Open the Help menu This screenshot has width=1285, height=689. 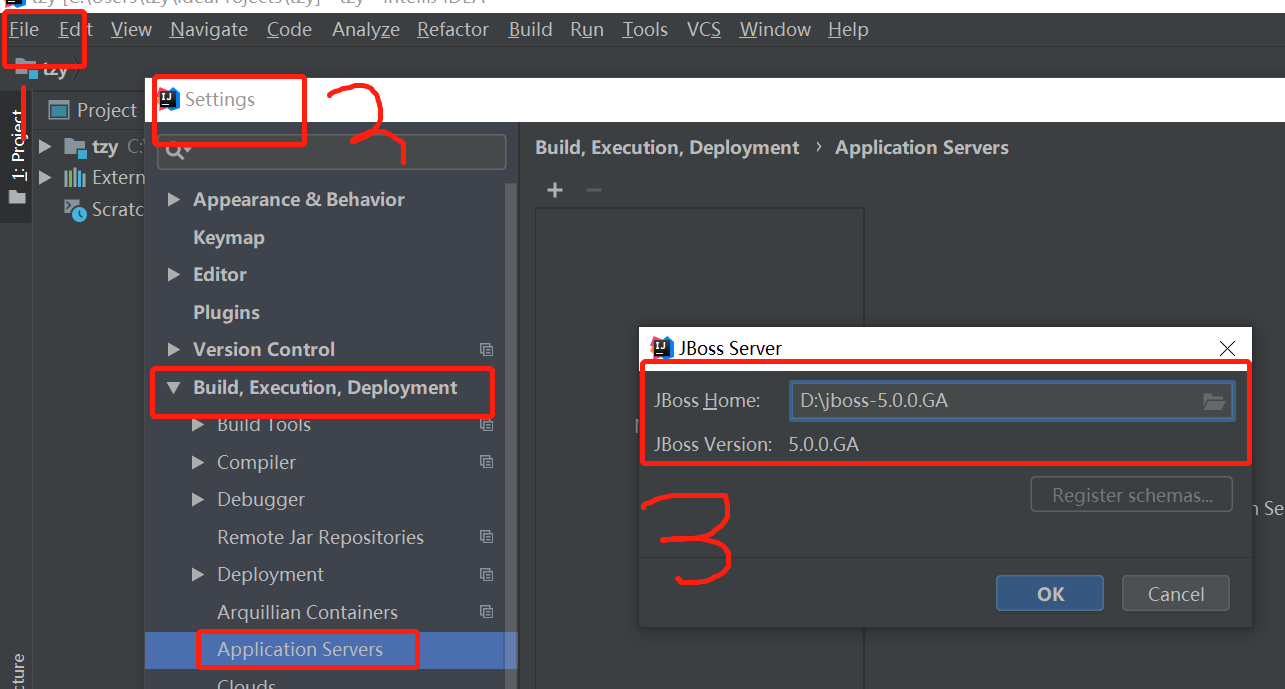coord(848,30)
